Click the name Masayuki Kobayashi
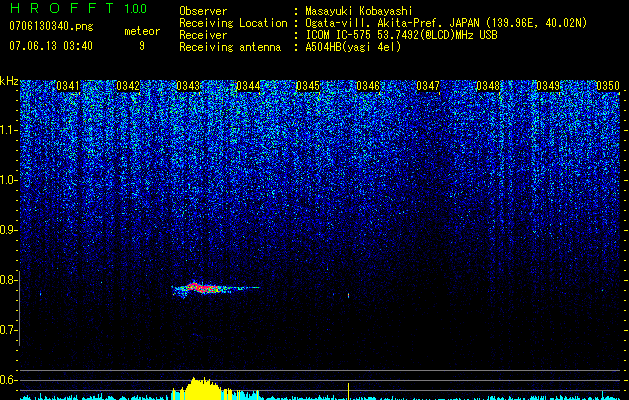 click(x=359, y=12)
